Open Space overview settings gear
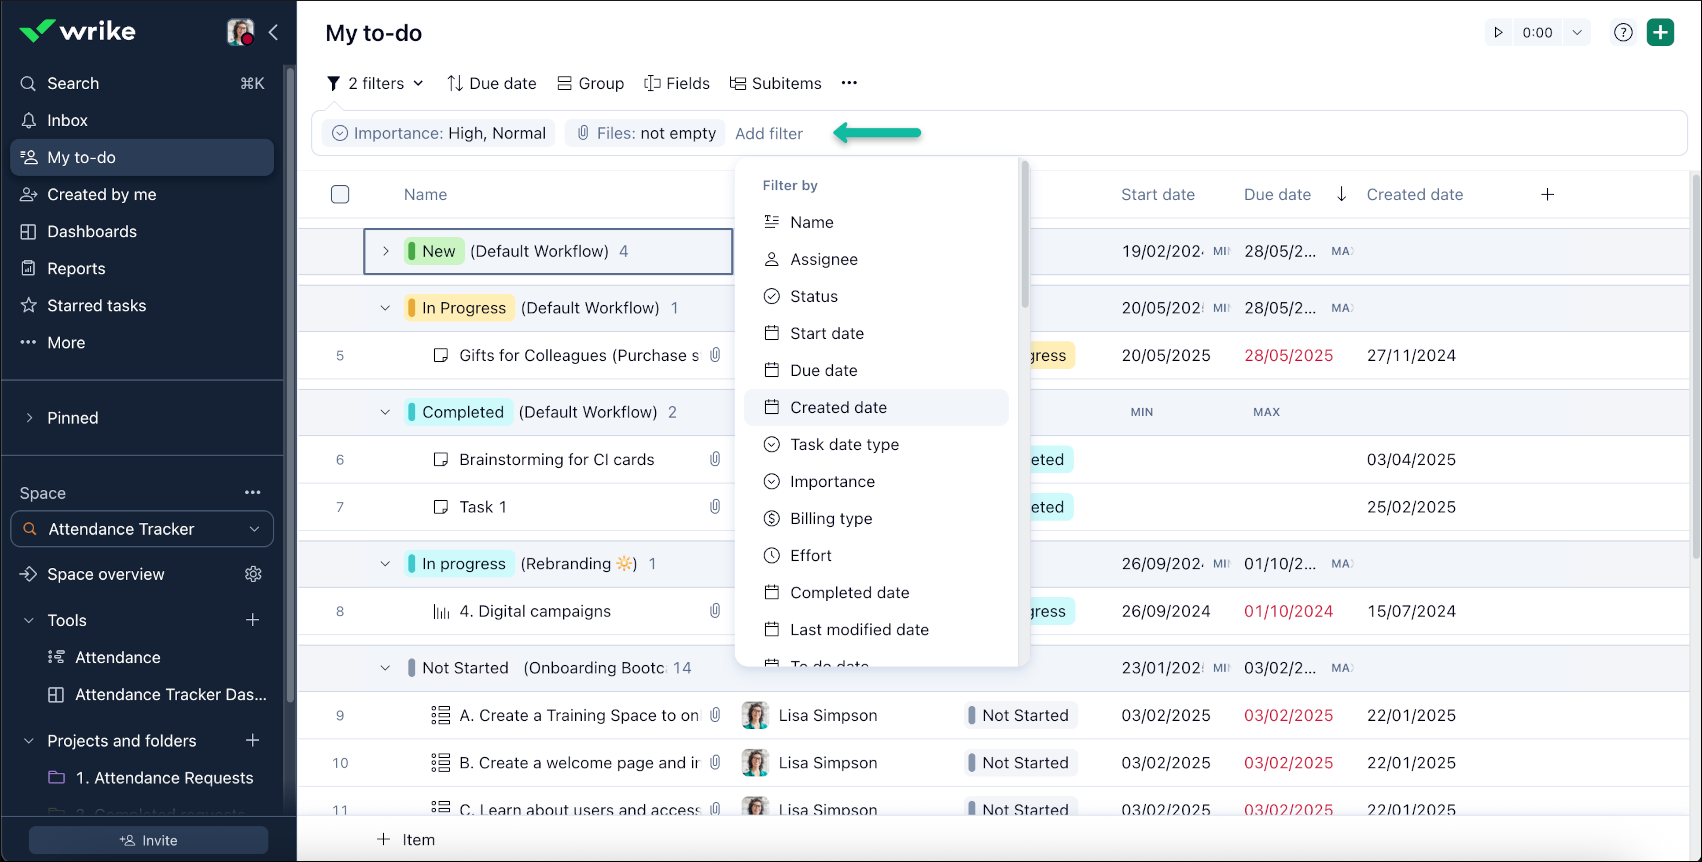The width and height of the screenshot is (1702, 862). [253, 574]
